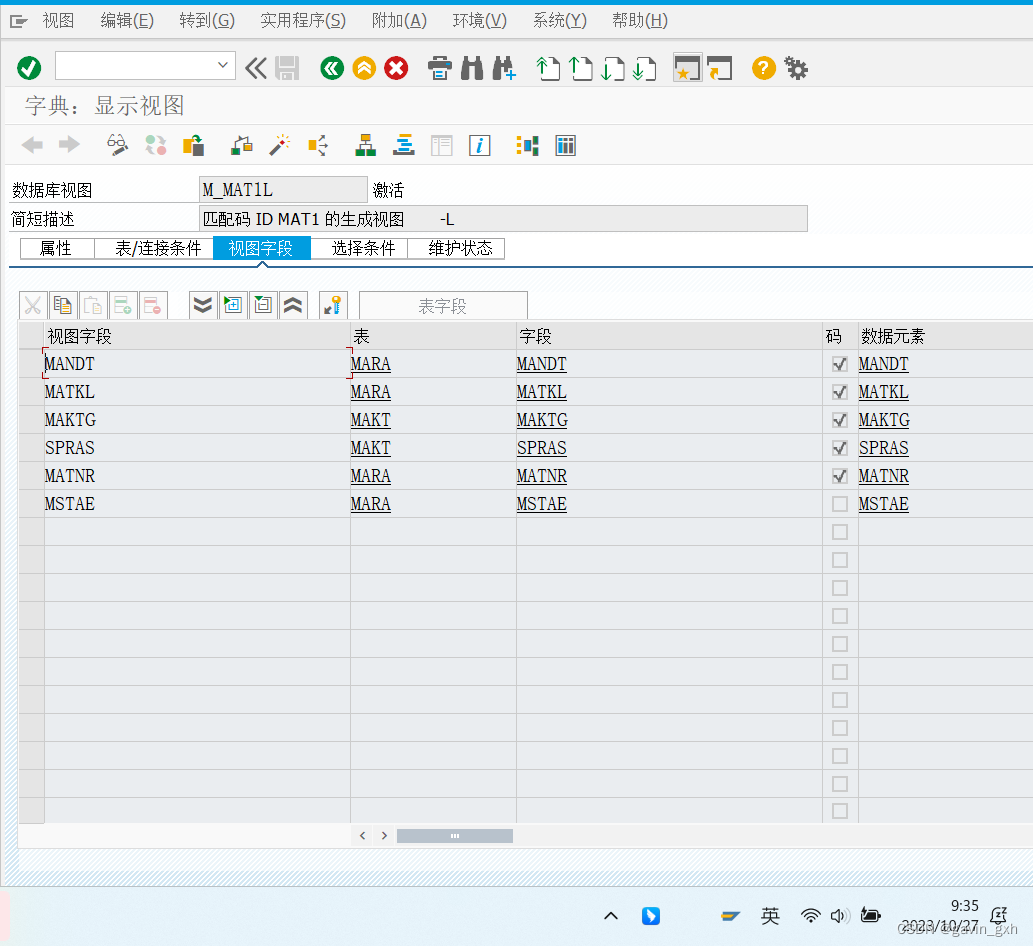This screenshot has width=1033, height=946.
Task: Toggle the key checkbox in SPRAS row
Action: tap(839, 448)
